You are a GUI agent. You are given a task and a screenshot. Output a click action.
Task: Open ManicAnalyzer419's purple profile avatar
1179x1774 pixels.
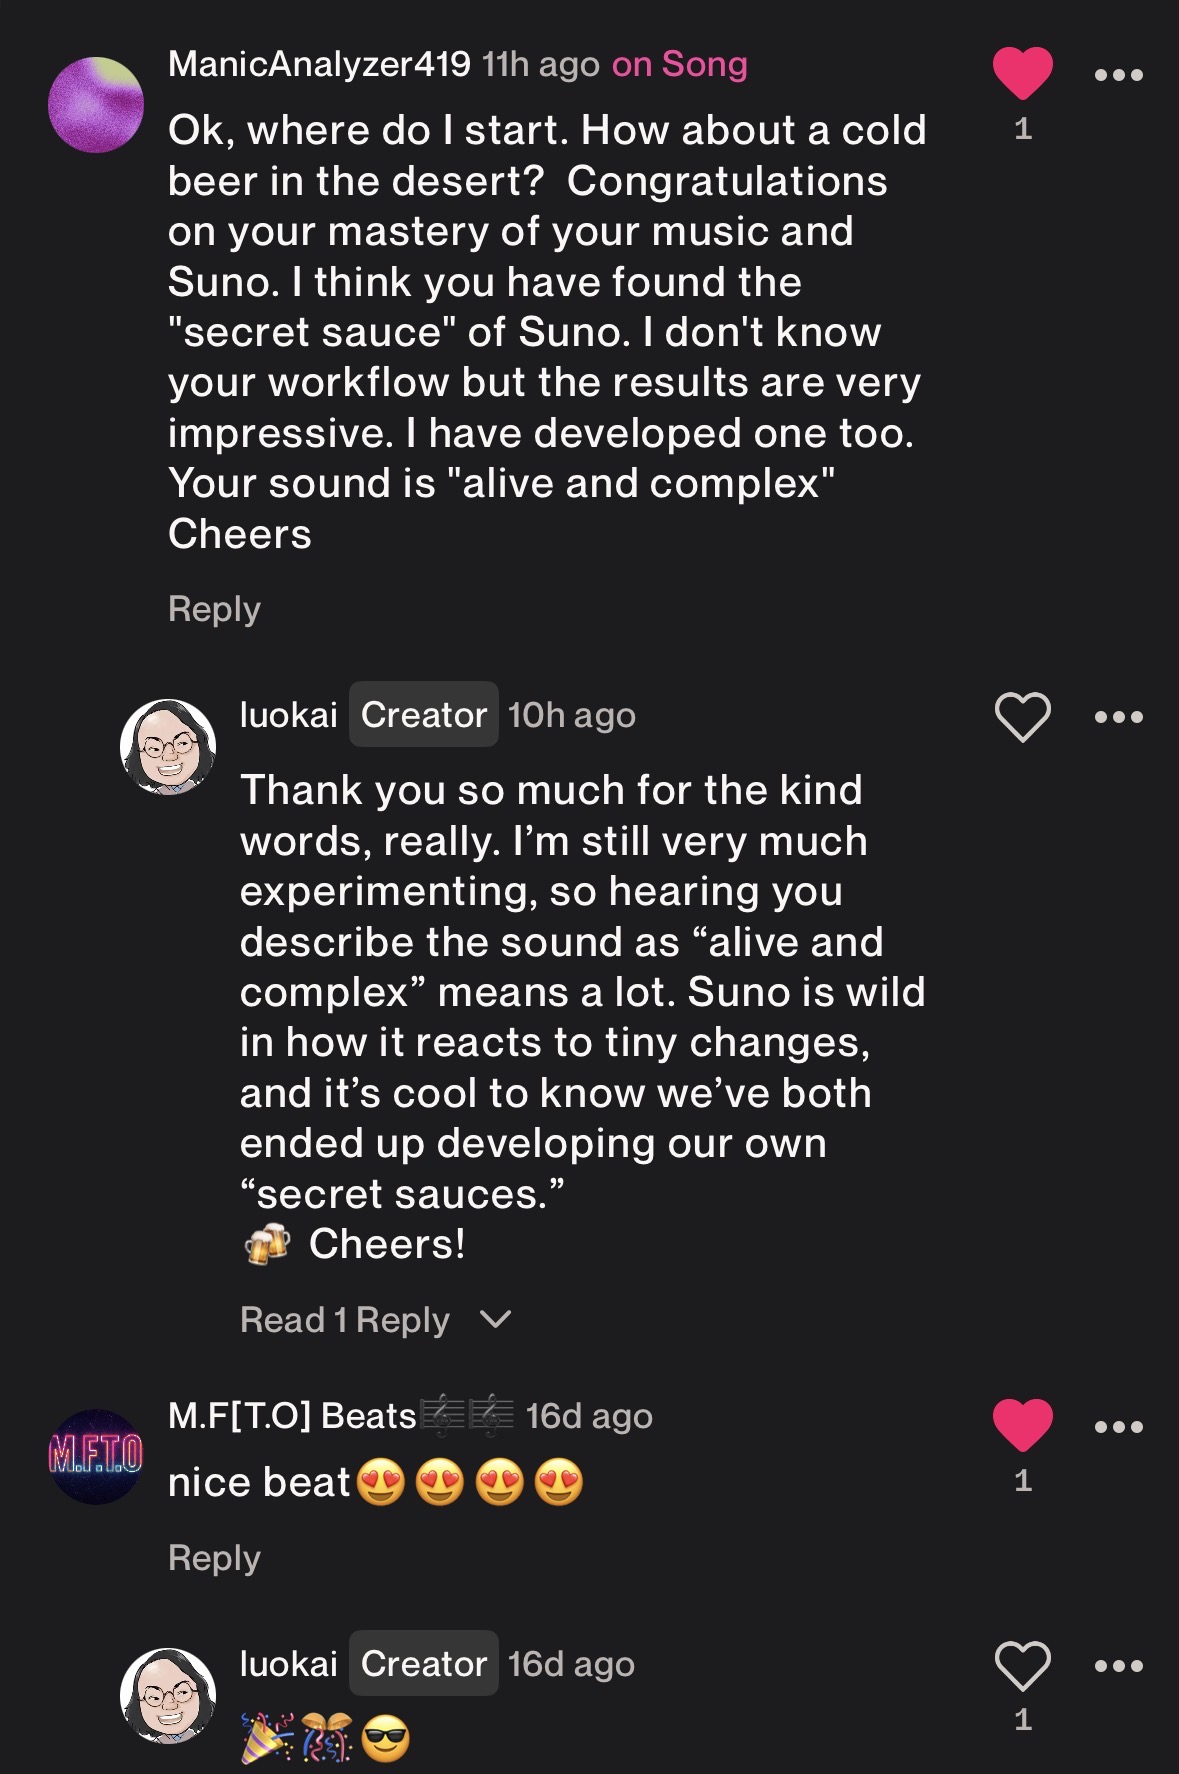click(x=96, y=105)
